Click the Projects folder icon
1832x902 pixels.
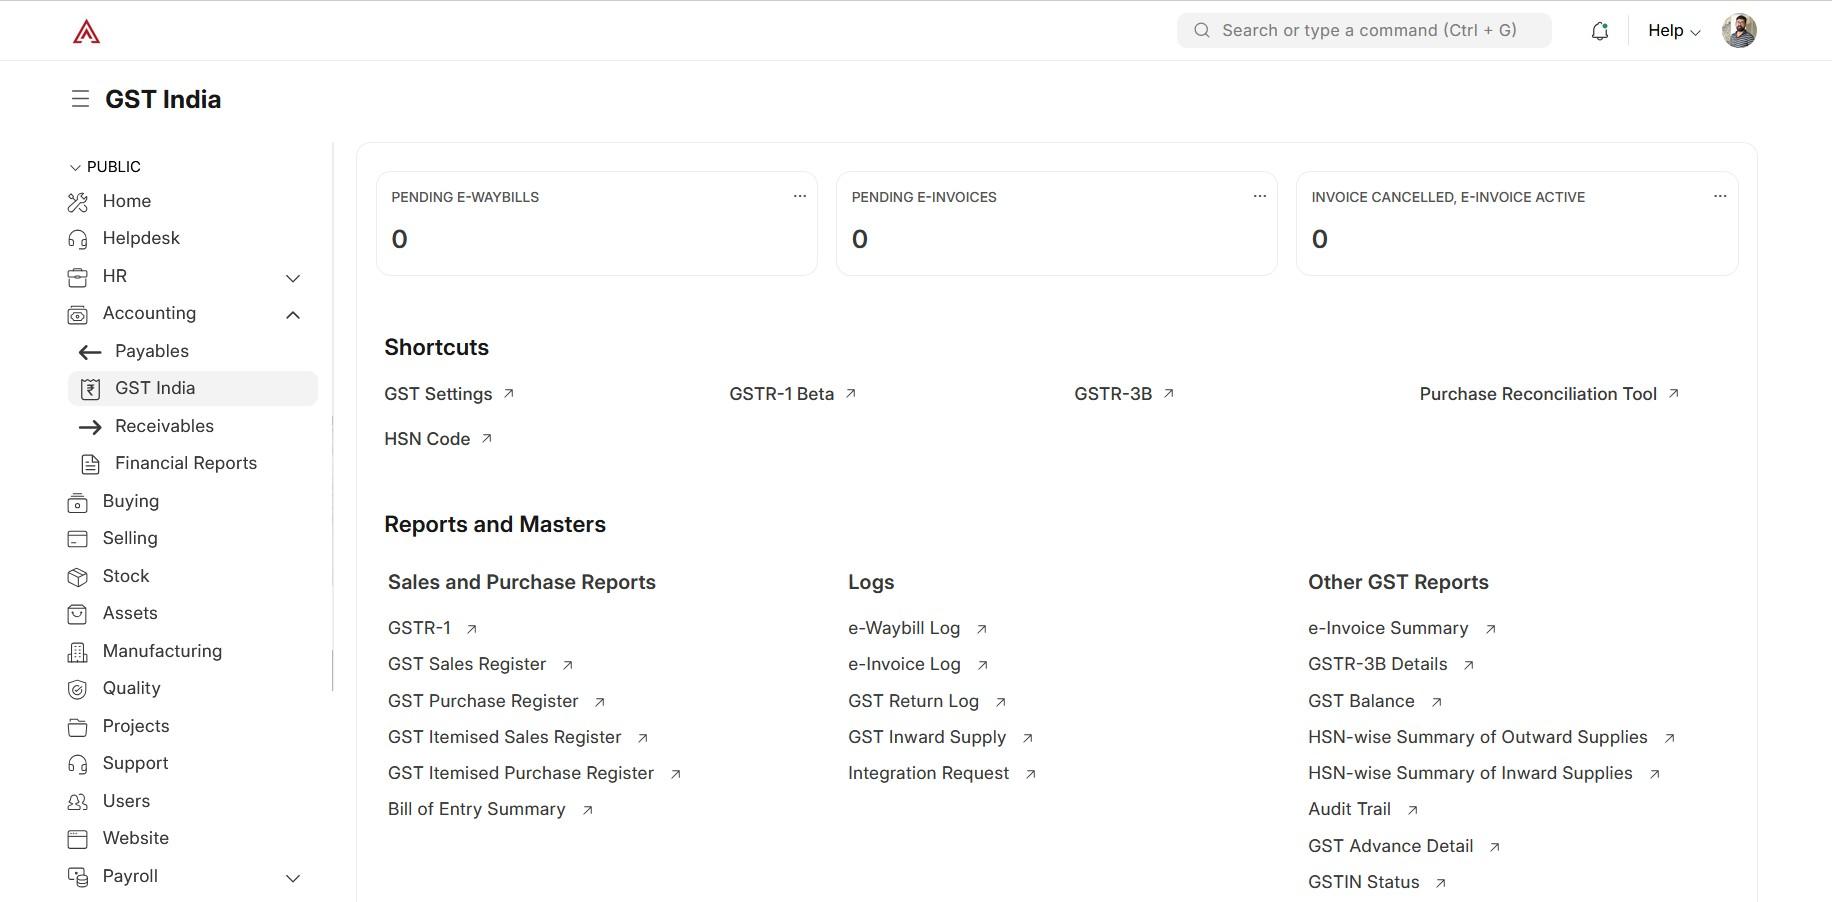click(78, 727)
